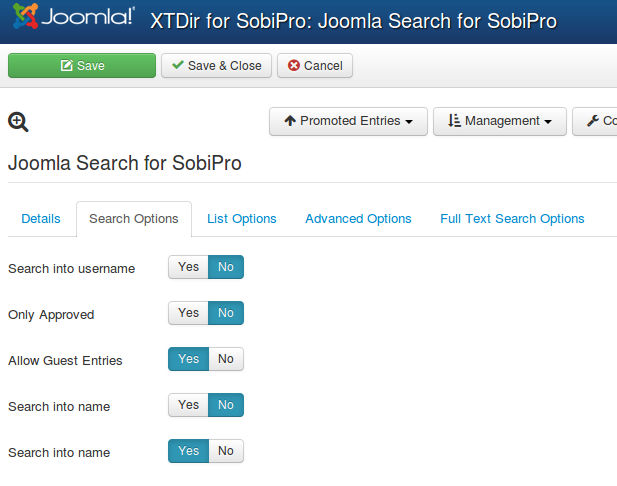Click the Save & Close button
The height and width of the screenshot is (486, 617).
(x=216, y=65)
